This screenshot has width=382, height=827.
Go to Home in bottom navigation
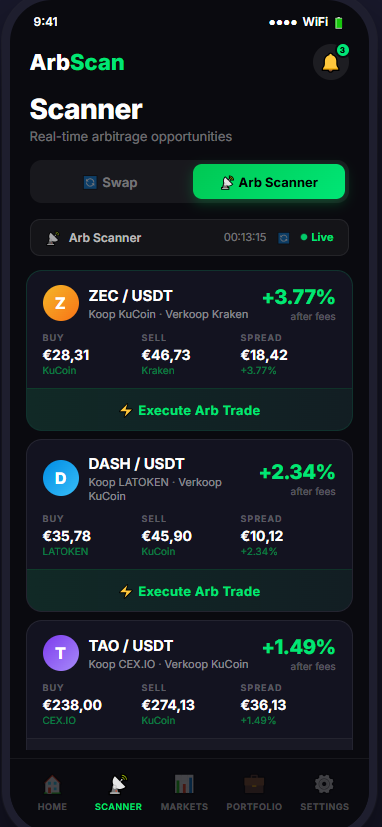pyautogui.click(x=52, y=792)
